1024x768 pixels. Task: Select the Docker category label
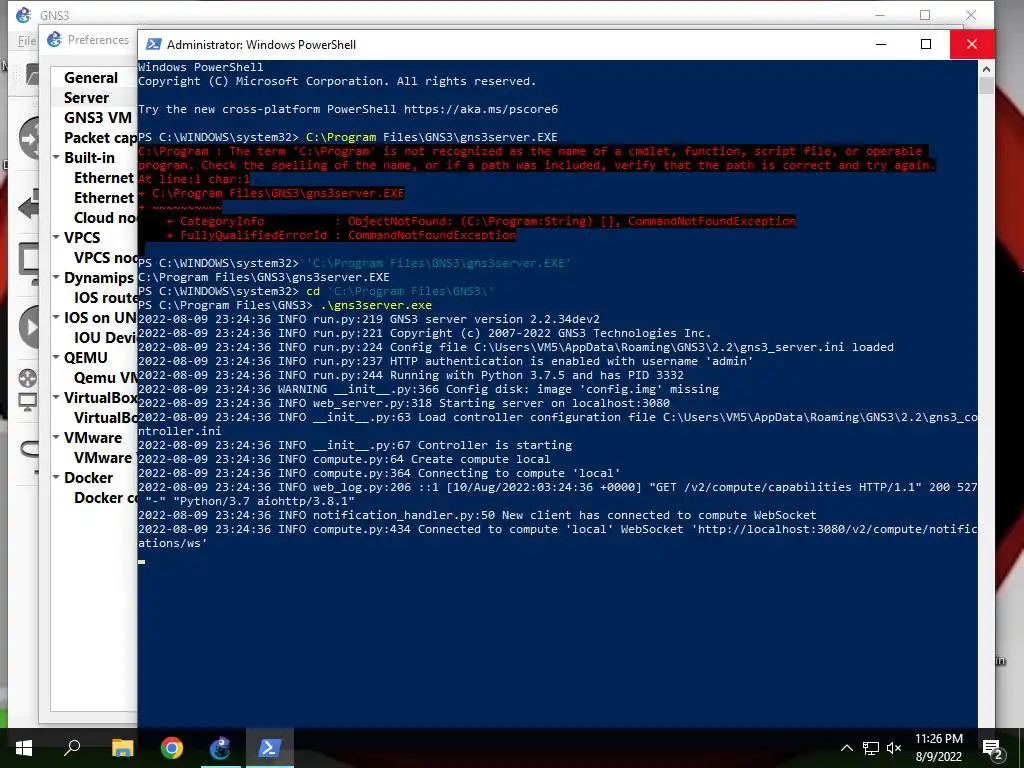(88, 478)
